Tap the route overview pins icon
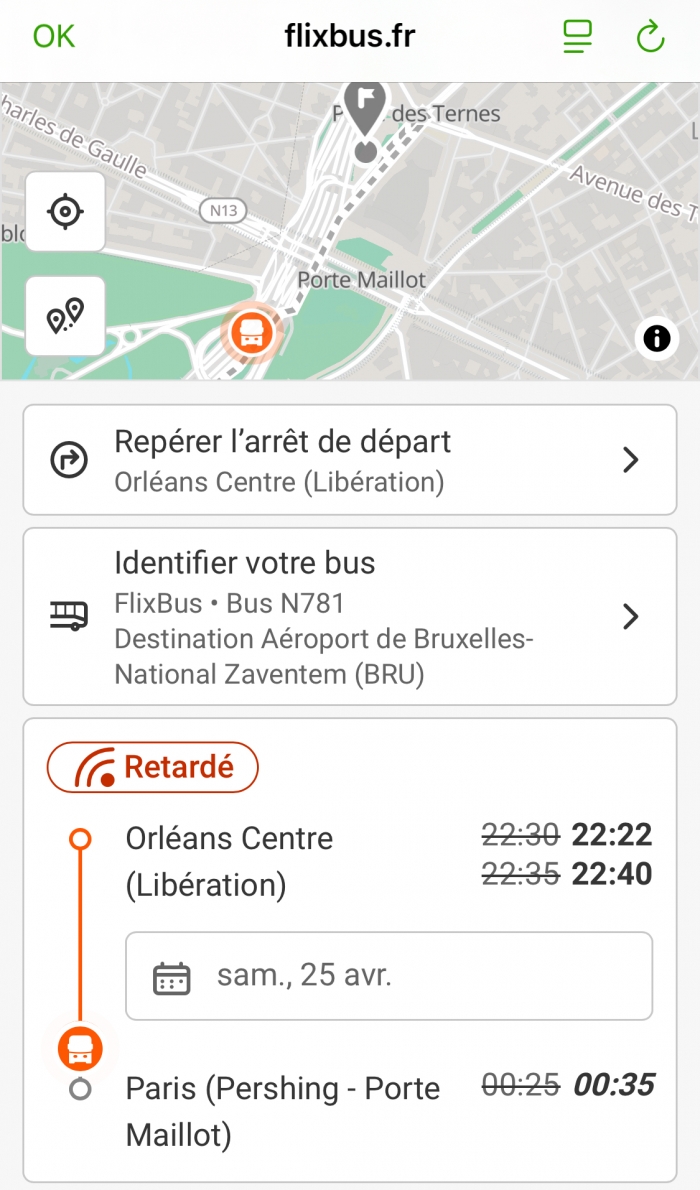Image resolution: width=700 pixels, height=1190 pixels. pos(65,316)
